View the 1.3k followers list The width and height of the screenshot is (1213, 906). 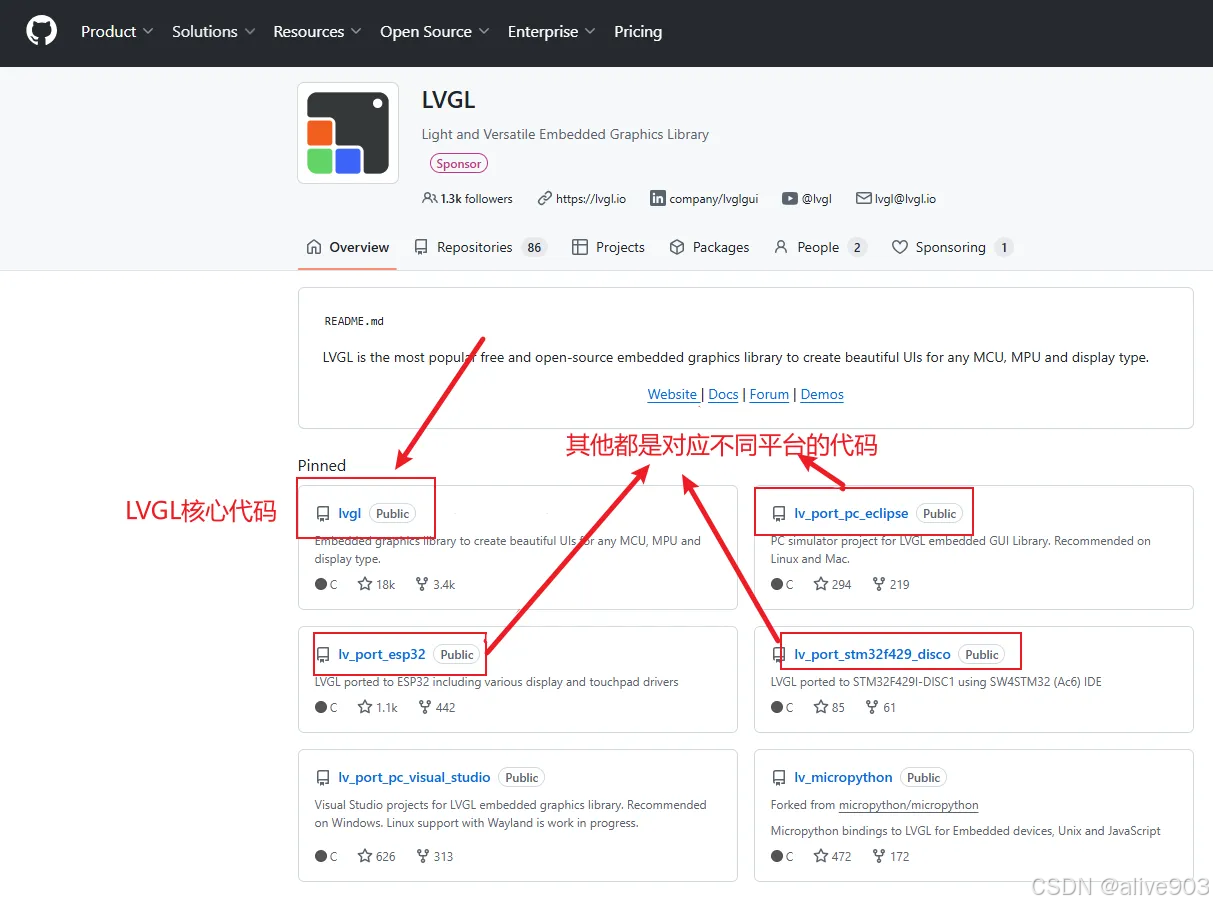point(467,199)
